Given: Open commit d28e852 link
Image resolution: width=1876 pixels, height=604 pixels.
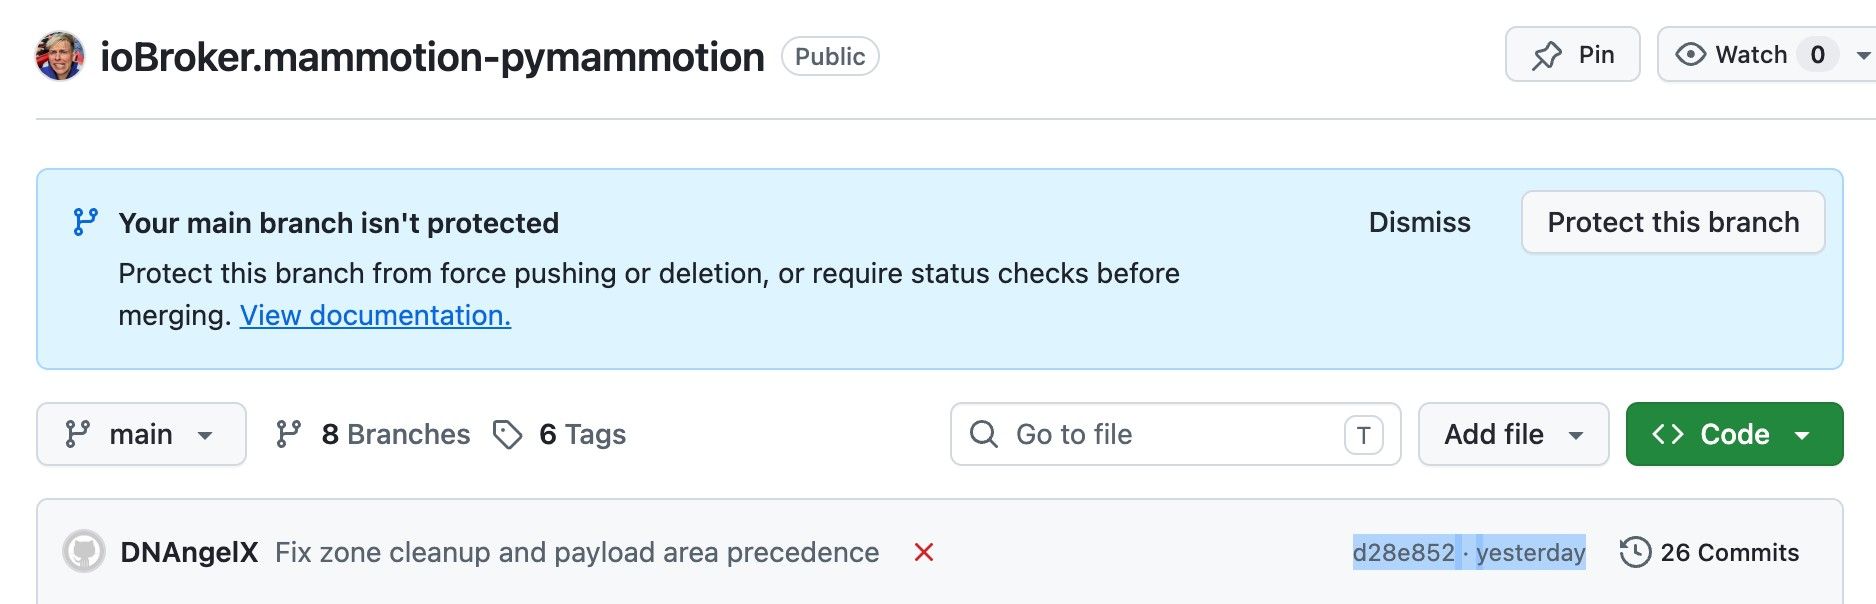Looking at the screenshot, I should [1403, 552].
